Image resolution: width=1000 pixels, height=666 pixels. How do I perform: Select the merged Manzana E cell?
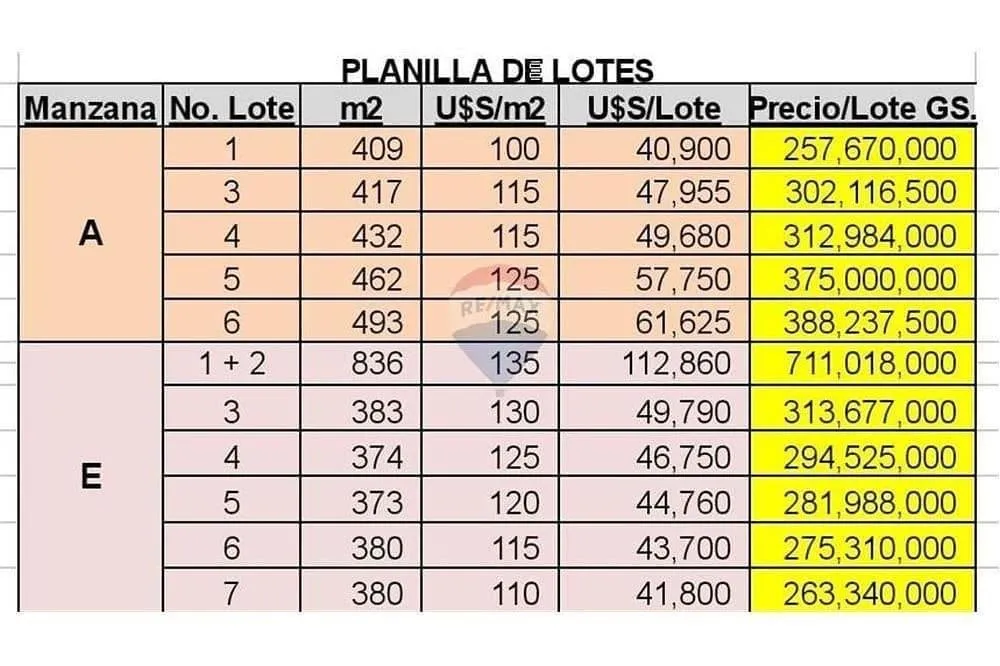pyautogui.click(x=91, y=477)
